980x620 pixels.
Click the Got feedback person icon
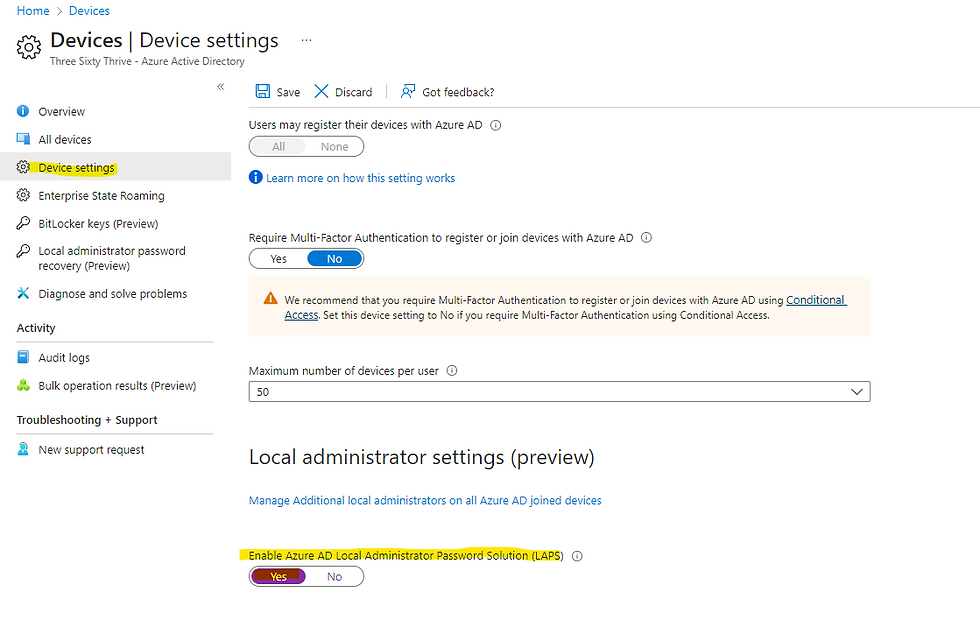click(x=408, y=91)
